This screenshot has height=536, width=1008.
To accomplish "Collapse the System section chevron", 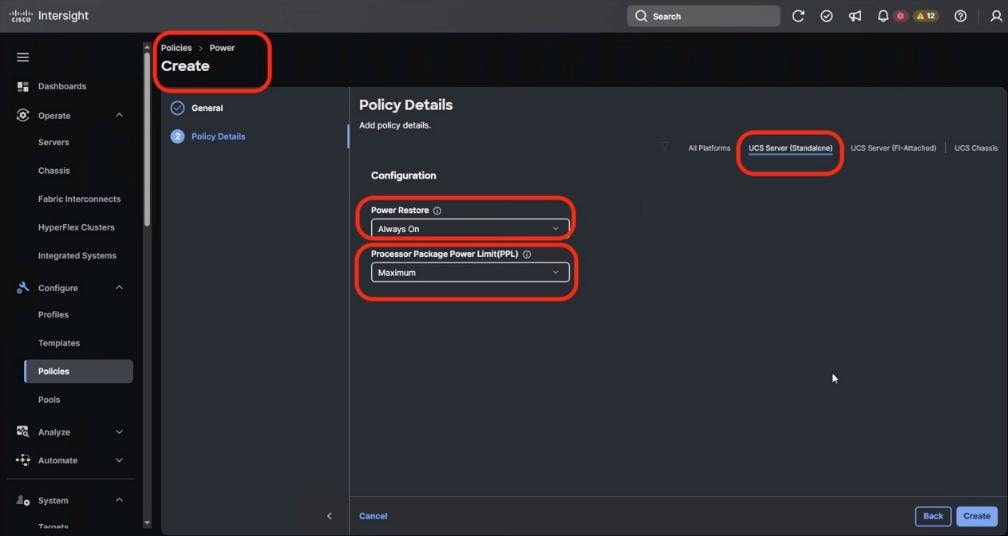I will [x=119, y=500].
